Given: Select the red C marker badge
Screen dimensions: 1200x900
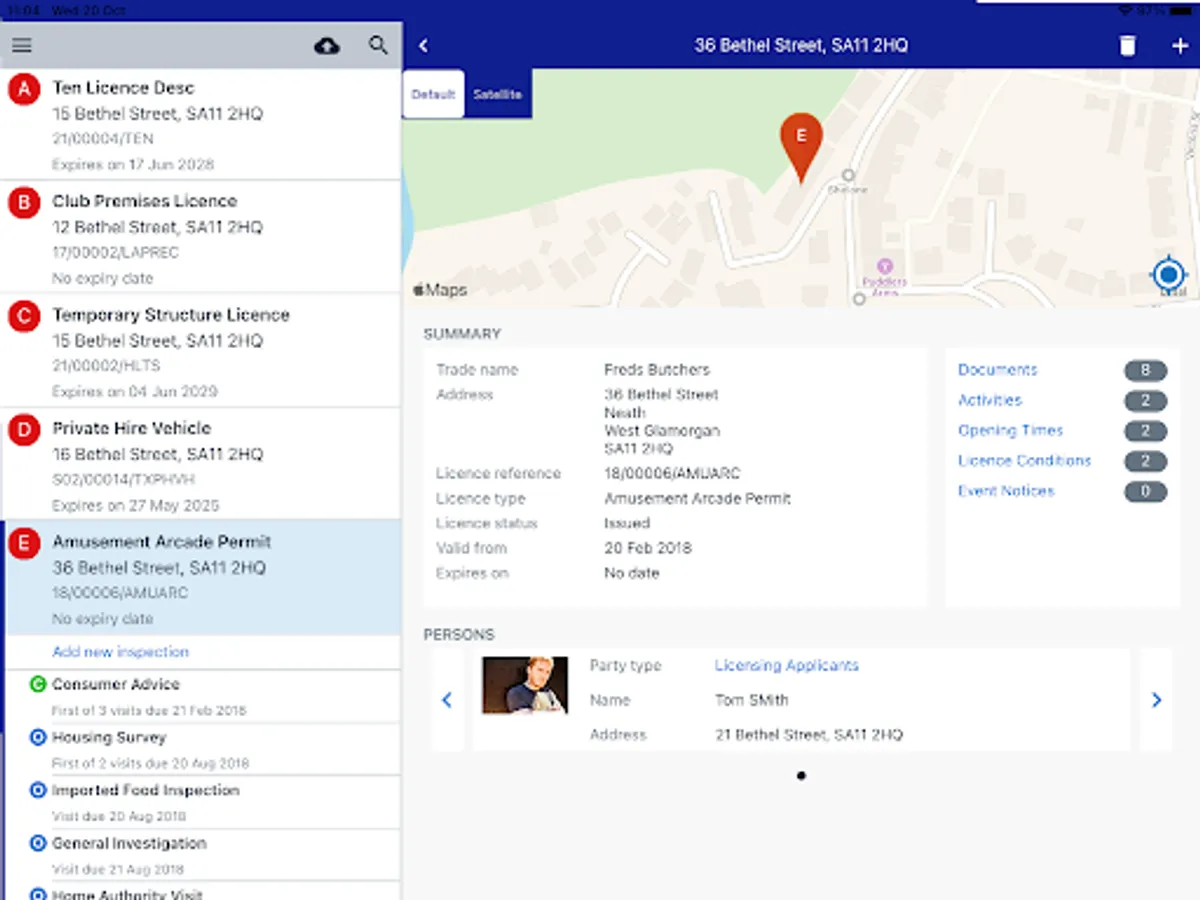Looking at the screenshot, I should 23,317.
